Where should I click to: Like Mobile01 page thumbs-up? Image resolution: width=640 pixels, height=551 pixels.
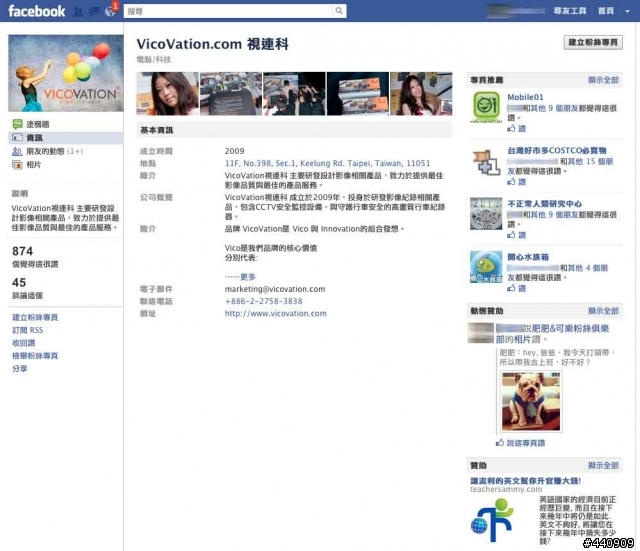[516, 129]
